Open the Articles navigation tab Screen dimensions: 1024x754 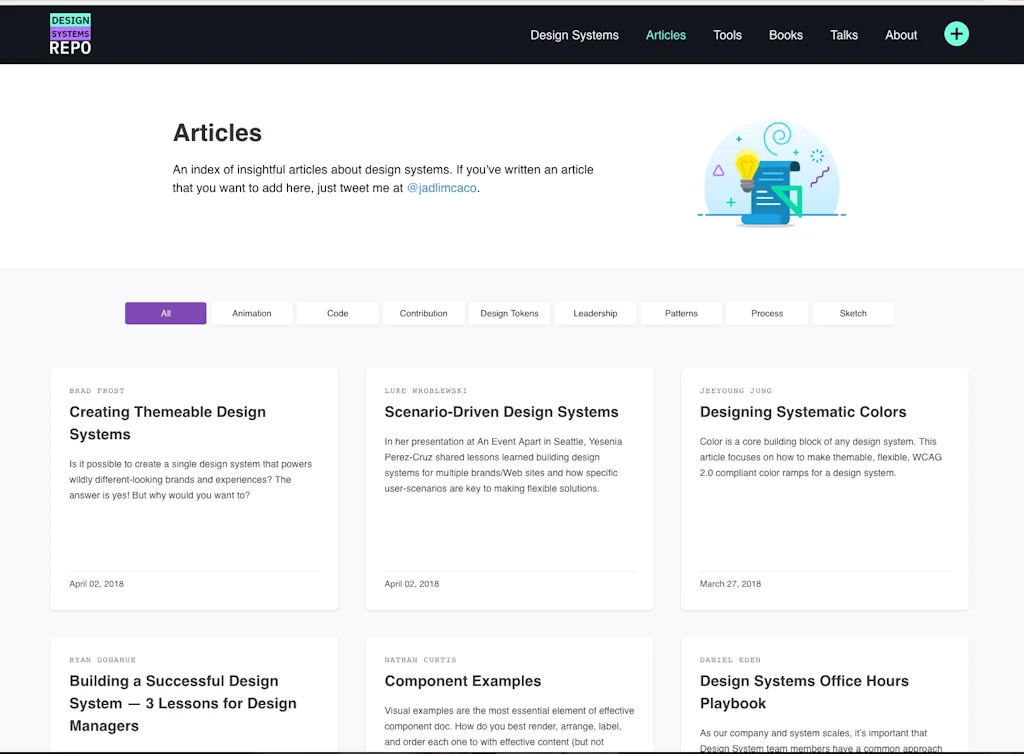pyautogui.click(x=665, y=35)
